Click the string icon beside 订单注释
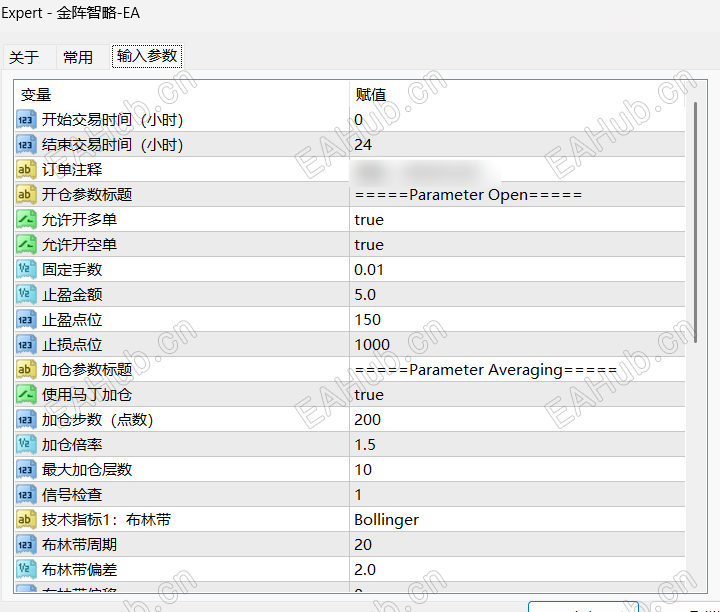The height and width of the screenshot is (612, 720). (x=26, y=170)
